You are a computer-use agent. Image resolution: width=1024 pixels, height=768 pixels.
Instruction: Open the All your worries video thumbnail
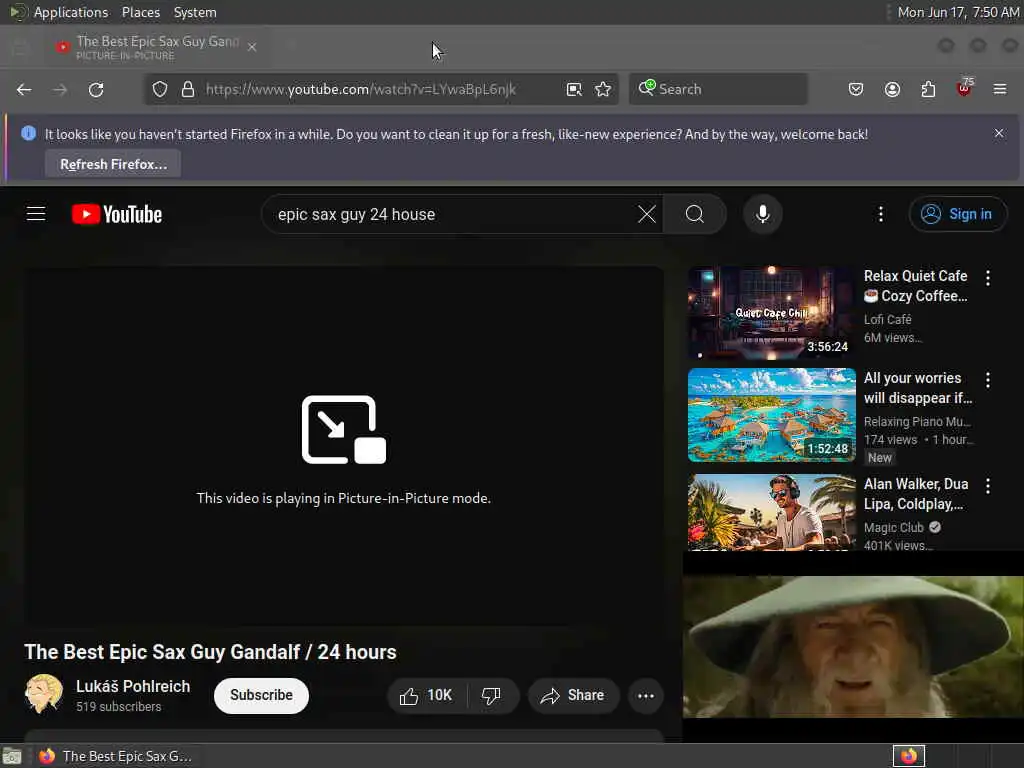click(x=771, y=415)
